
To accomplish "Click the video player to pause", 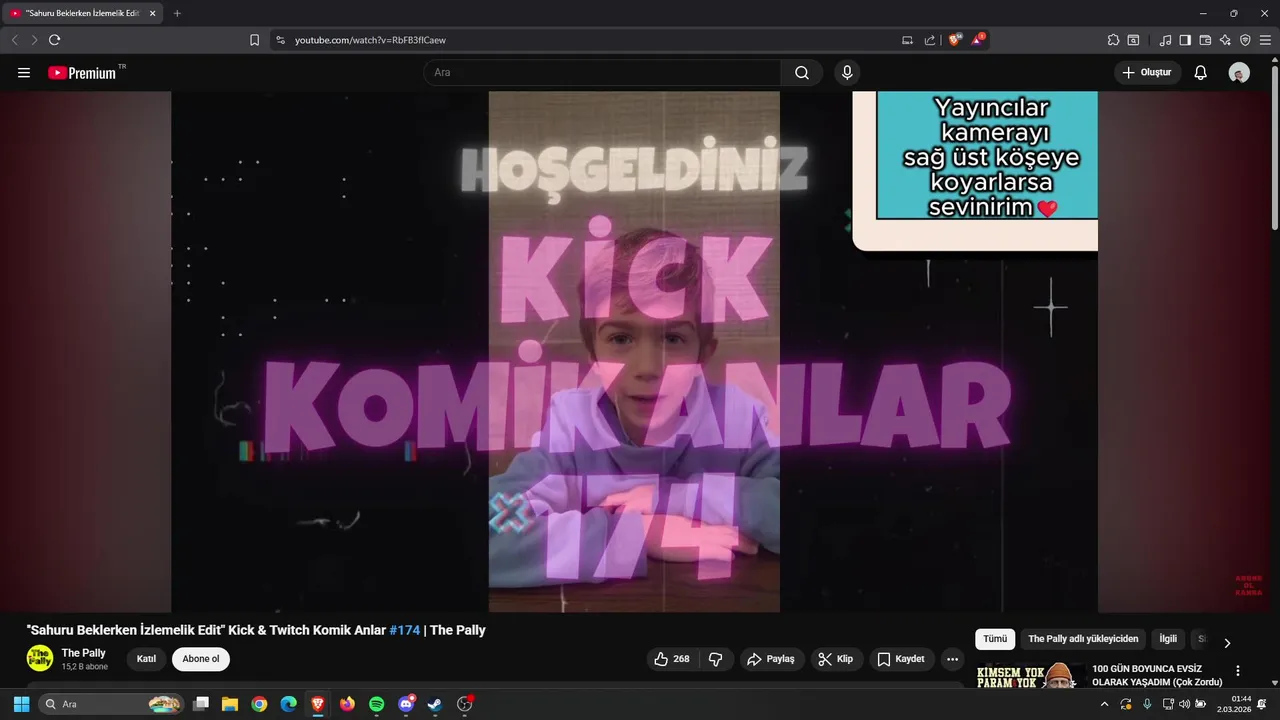I will pos(634,352).
